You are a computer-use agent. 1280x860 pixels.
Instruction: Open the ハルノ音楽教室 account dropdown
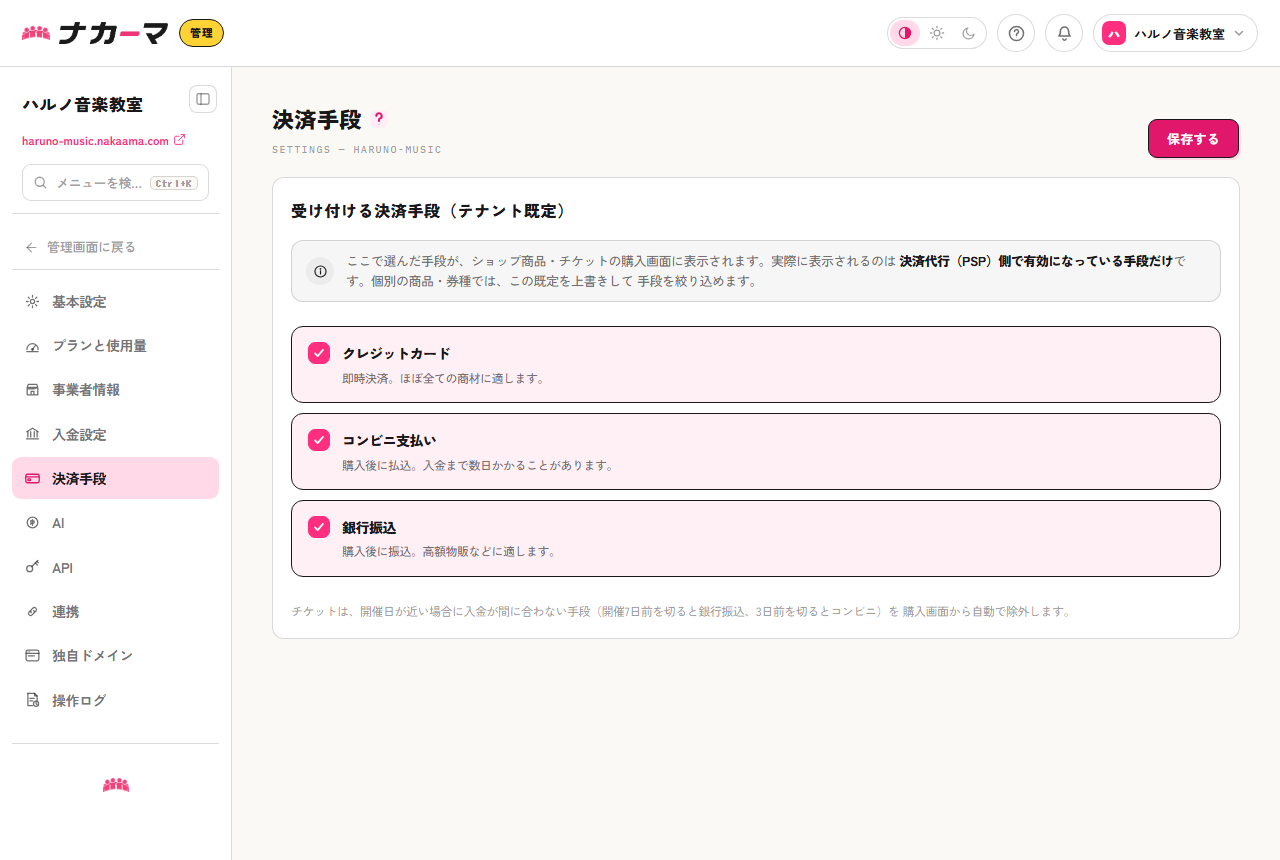(x=1175, y=33)
